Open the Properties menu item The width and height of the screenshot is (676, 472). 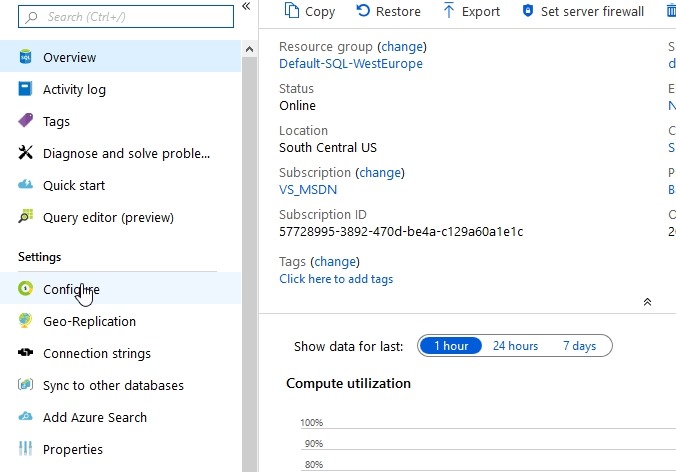(72, 449)
